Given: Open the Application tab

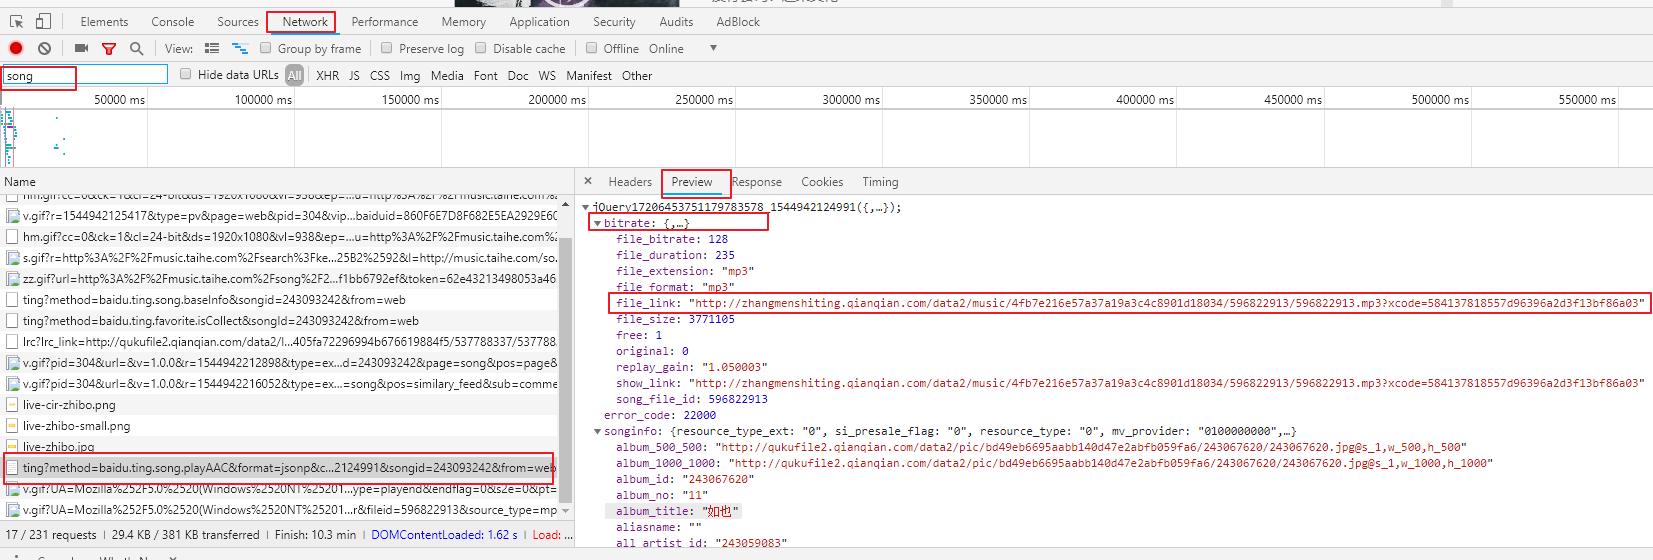Looking at the screenshot, I should pyautogui.click(x=539, y=21).
